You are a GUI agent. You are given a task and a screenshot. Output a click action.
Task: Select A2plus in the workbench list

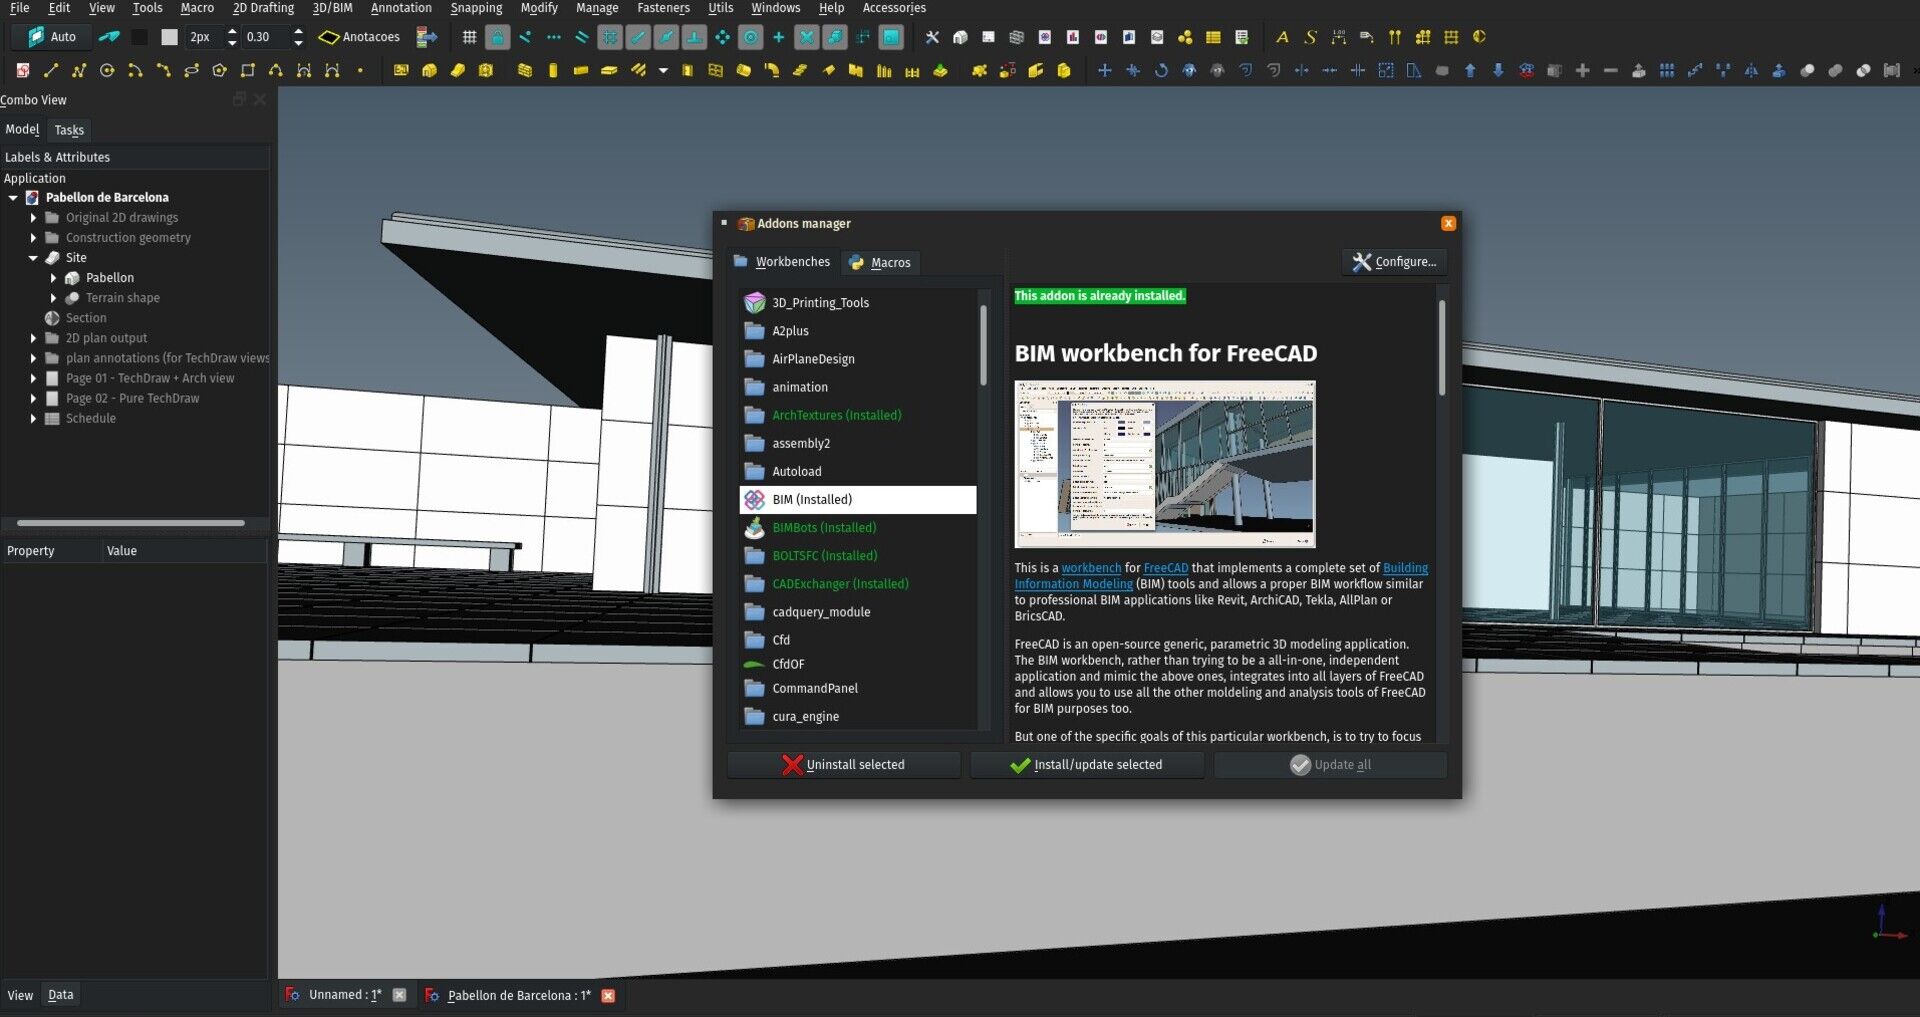point(857,331)
